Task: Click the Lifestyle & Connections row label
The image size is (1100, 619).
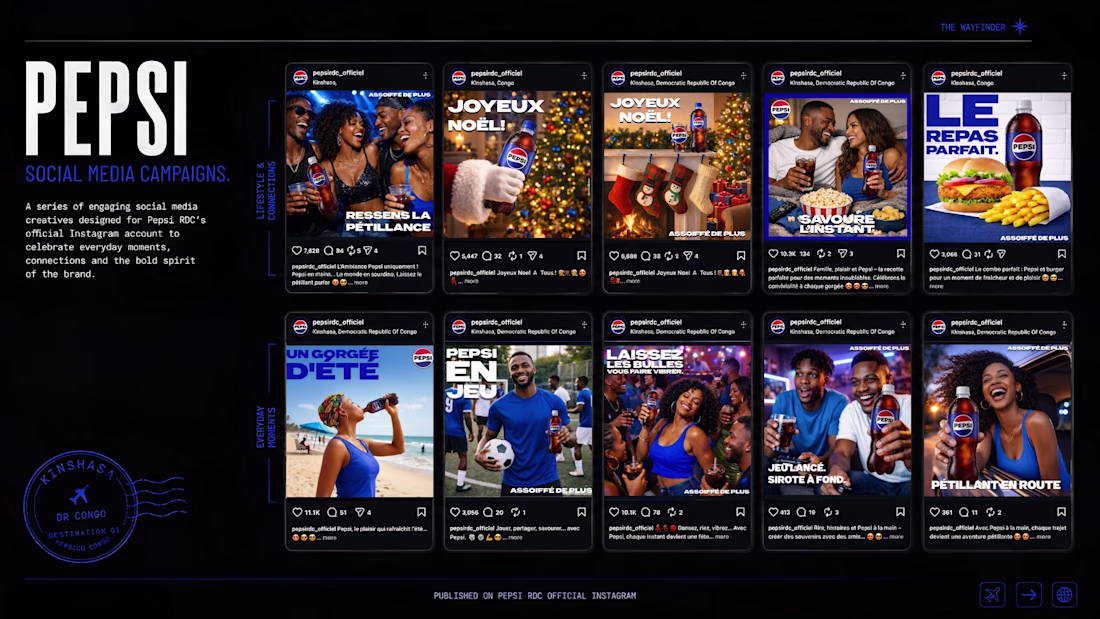Action: coord(266,190)
